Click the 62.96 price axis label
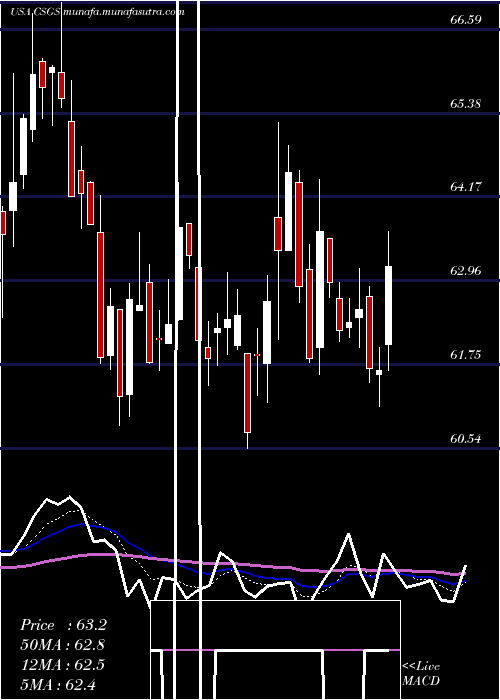Viewport: 500px width, 700px height. pos(466,271)
